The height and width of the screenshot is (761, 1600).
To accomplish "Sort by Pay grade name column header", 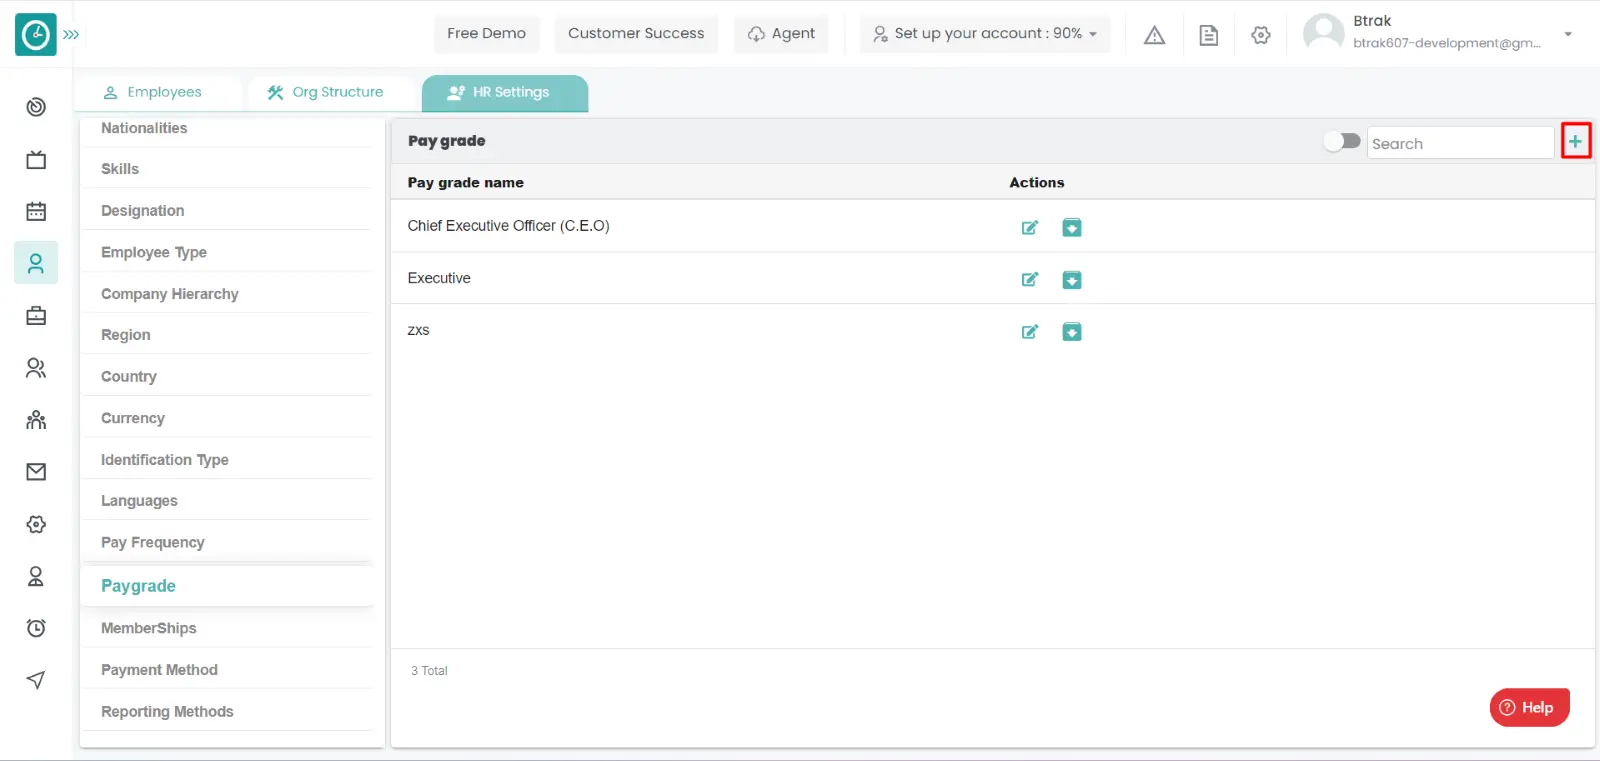I will coord(465,183).
